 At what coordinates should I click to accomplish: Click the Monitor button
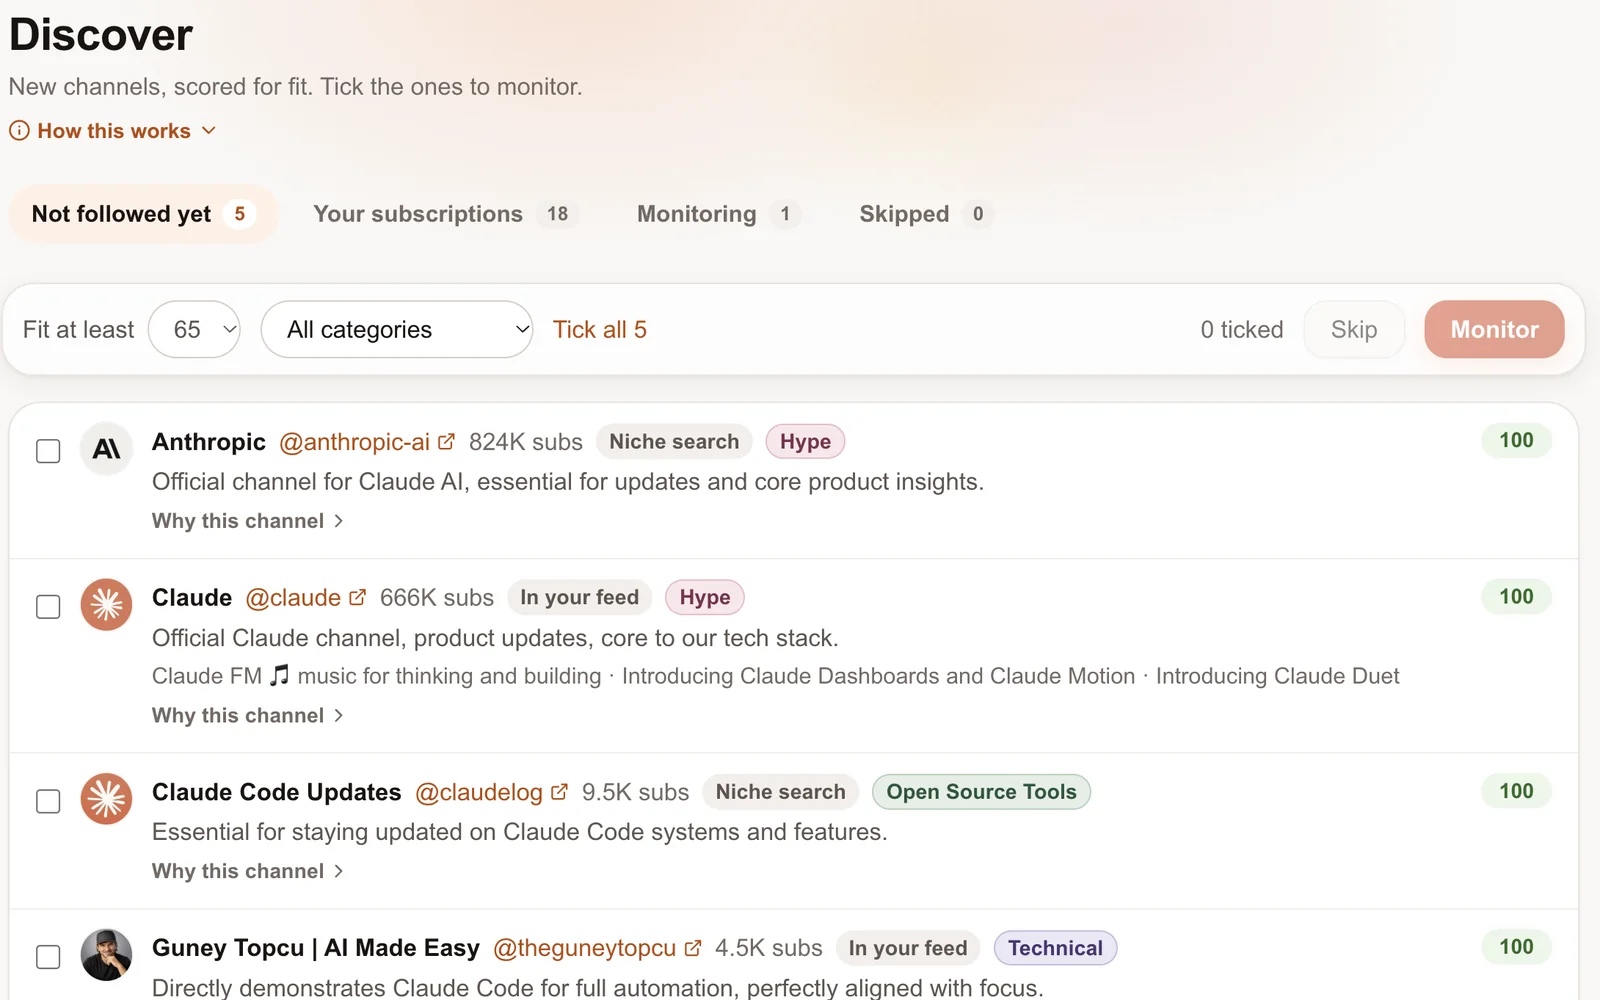(x=1494, y=329)
